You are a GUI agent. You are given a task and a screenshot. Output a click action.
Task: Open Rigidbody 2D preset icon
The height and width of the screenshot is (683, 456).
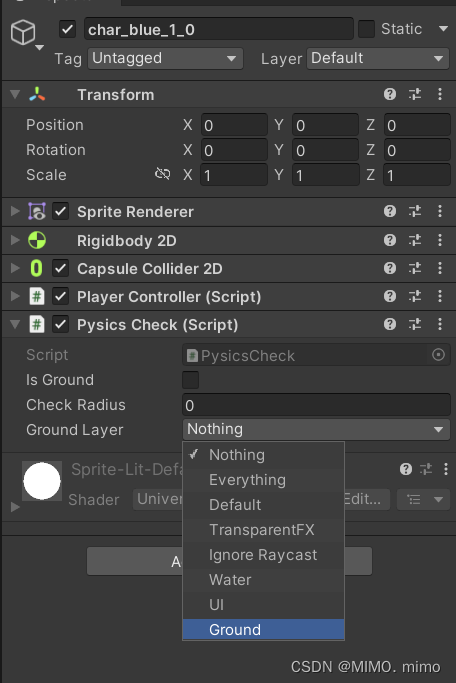click(x=415, y=240)
